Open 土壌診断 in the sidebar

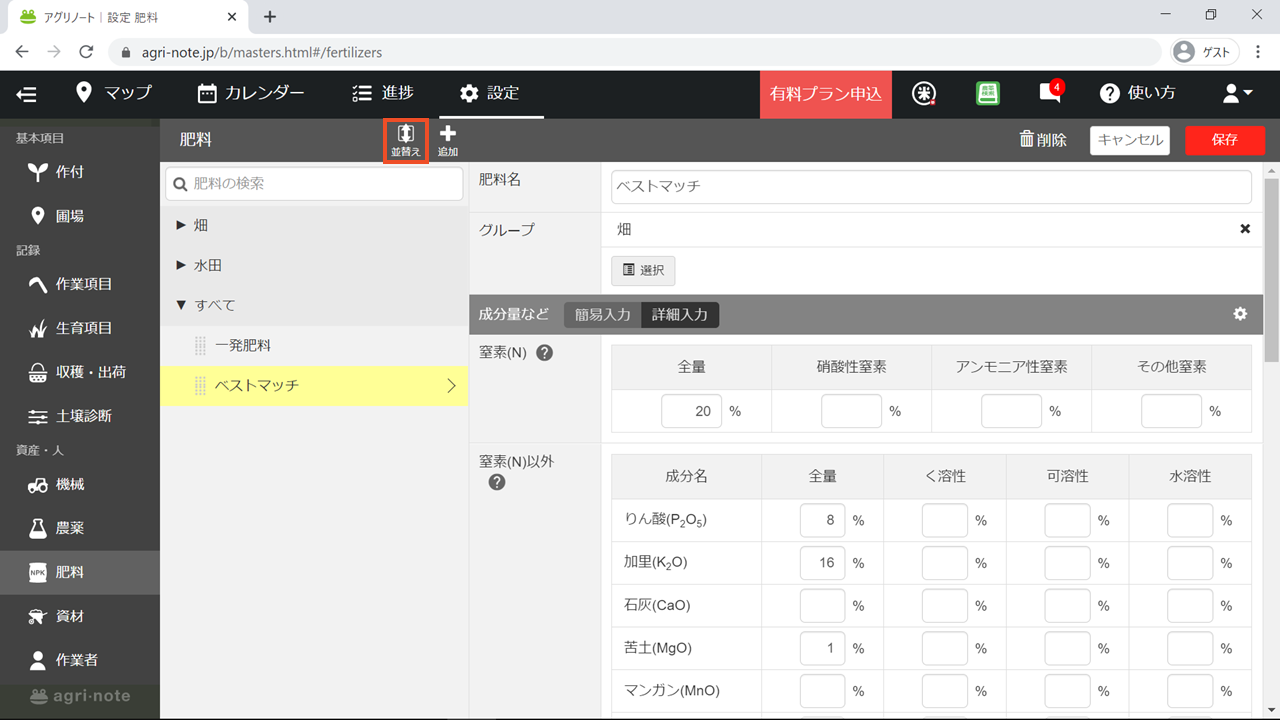point(80,416)
